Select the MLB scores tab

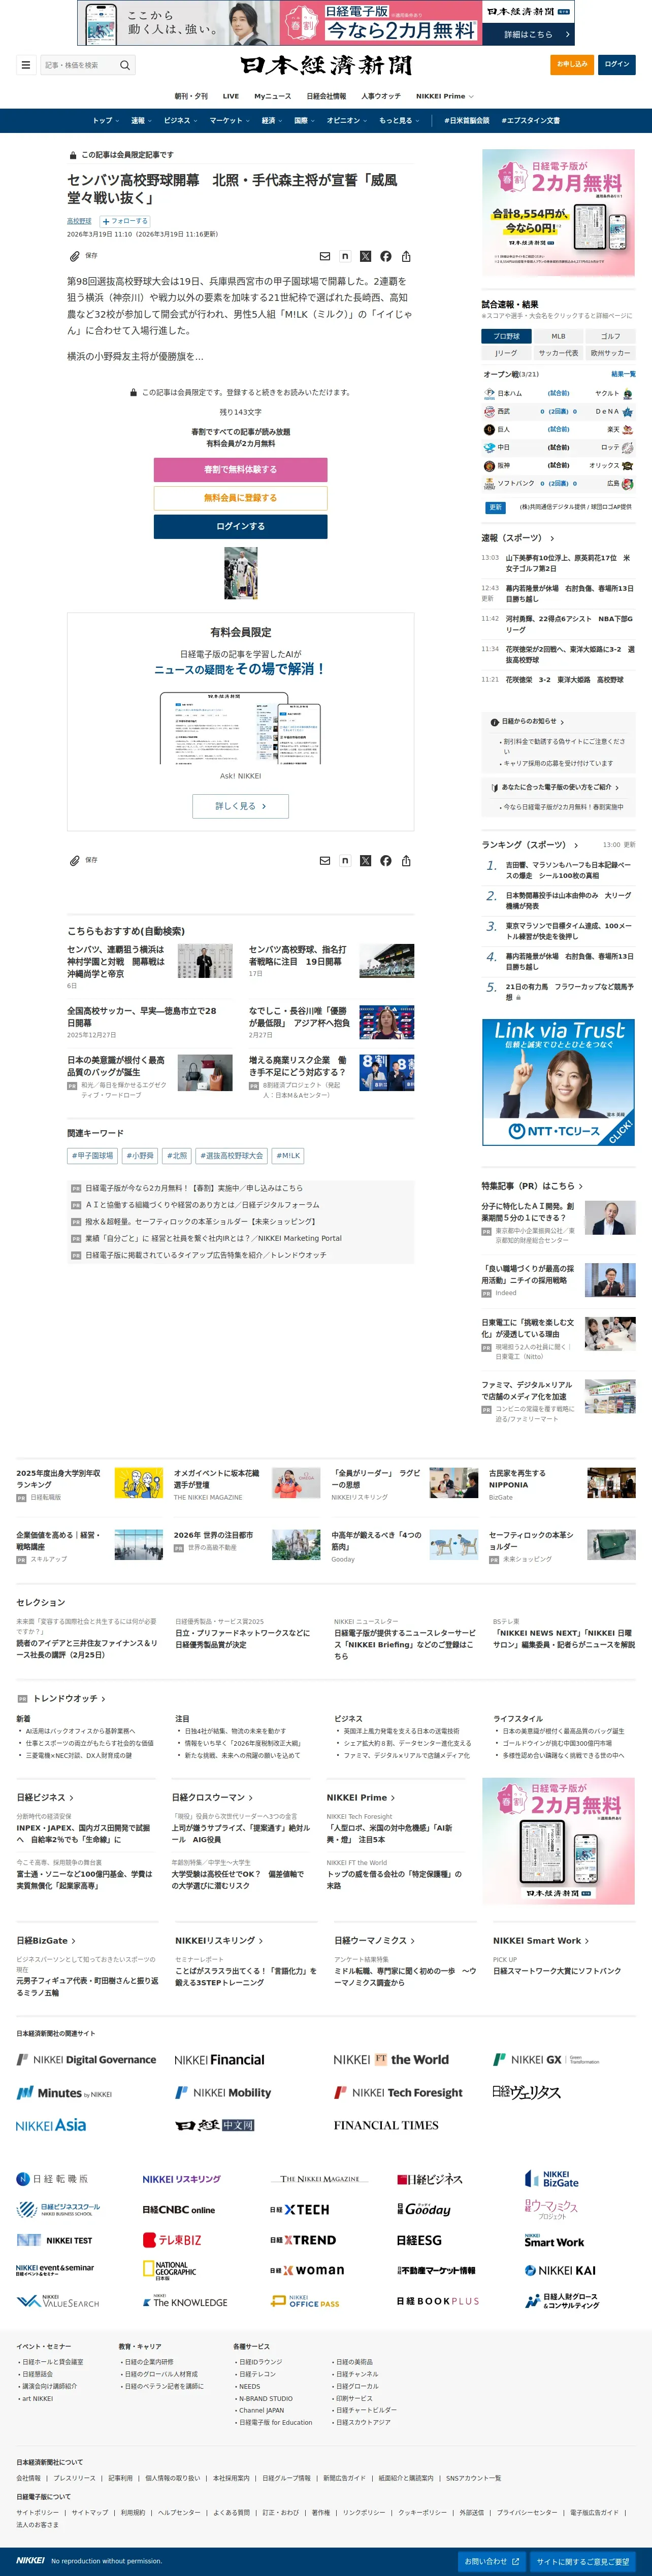pos(558,336)
